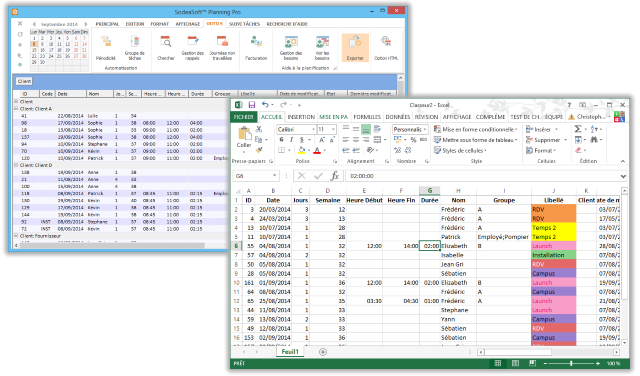
Task: Select the Feuil1 sheet tab
Action: coord(290,352)
